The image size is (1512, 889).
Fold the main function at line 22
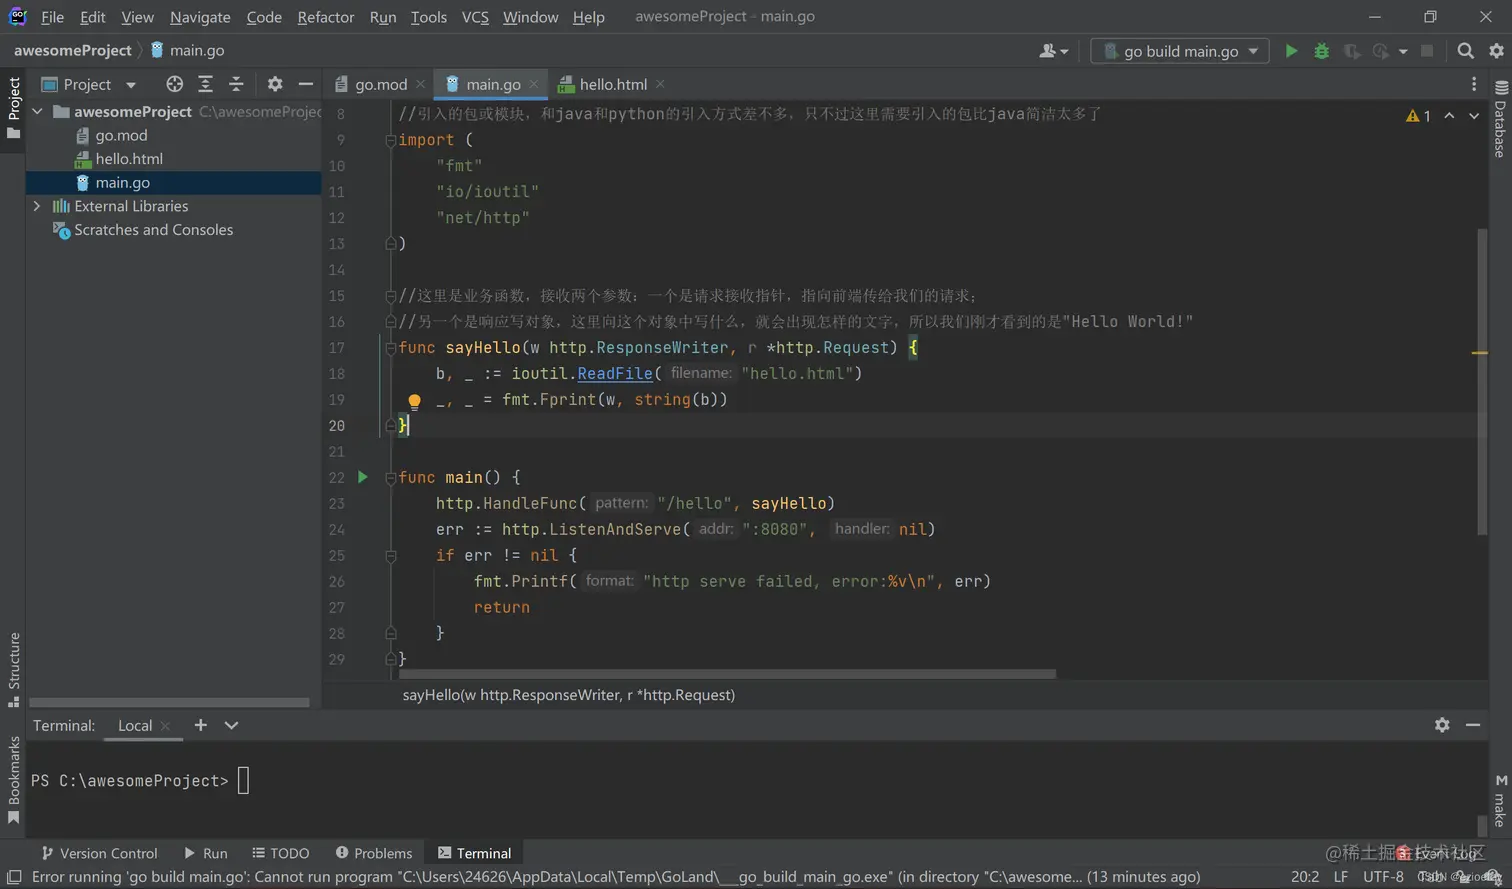[x=391, y=478]
